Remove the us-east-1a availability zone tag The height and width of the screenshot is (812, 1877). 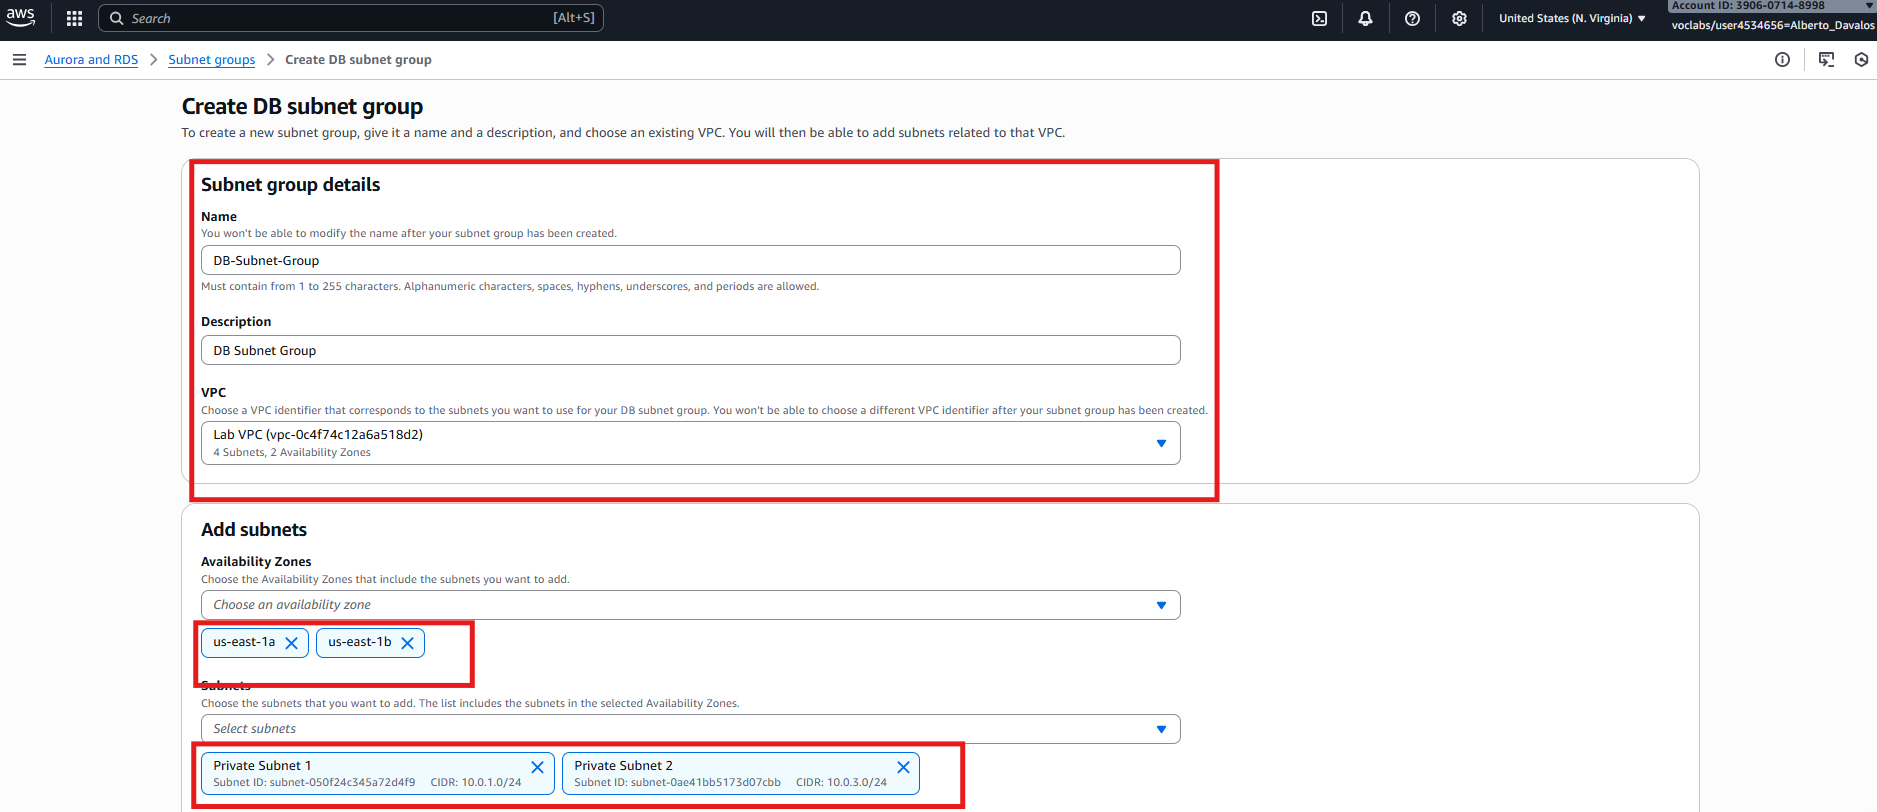tap(291, 643)
